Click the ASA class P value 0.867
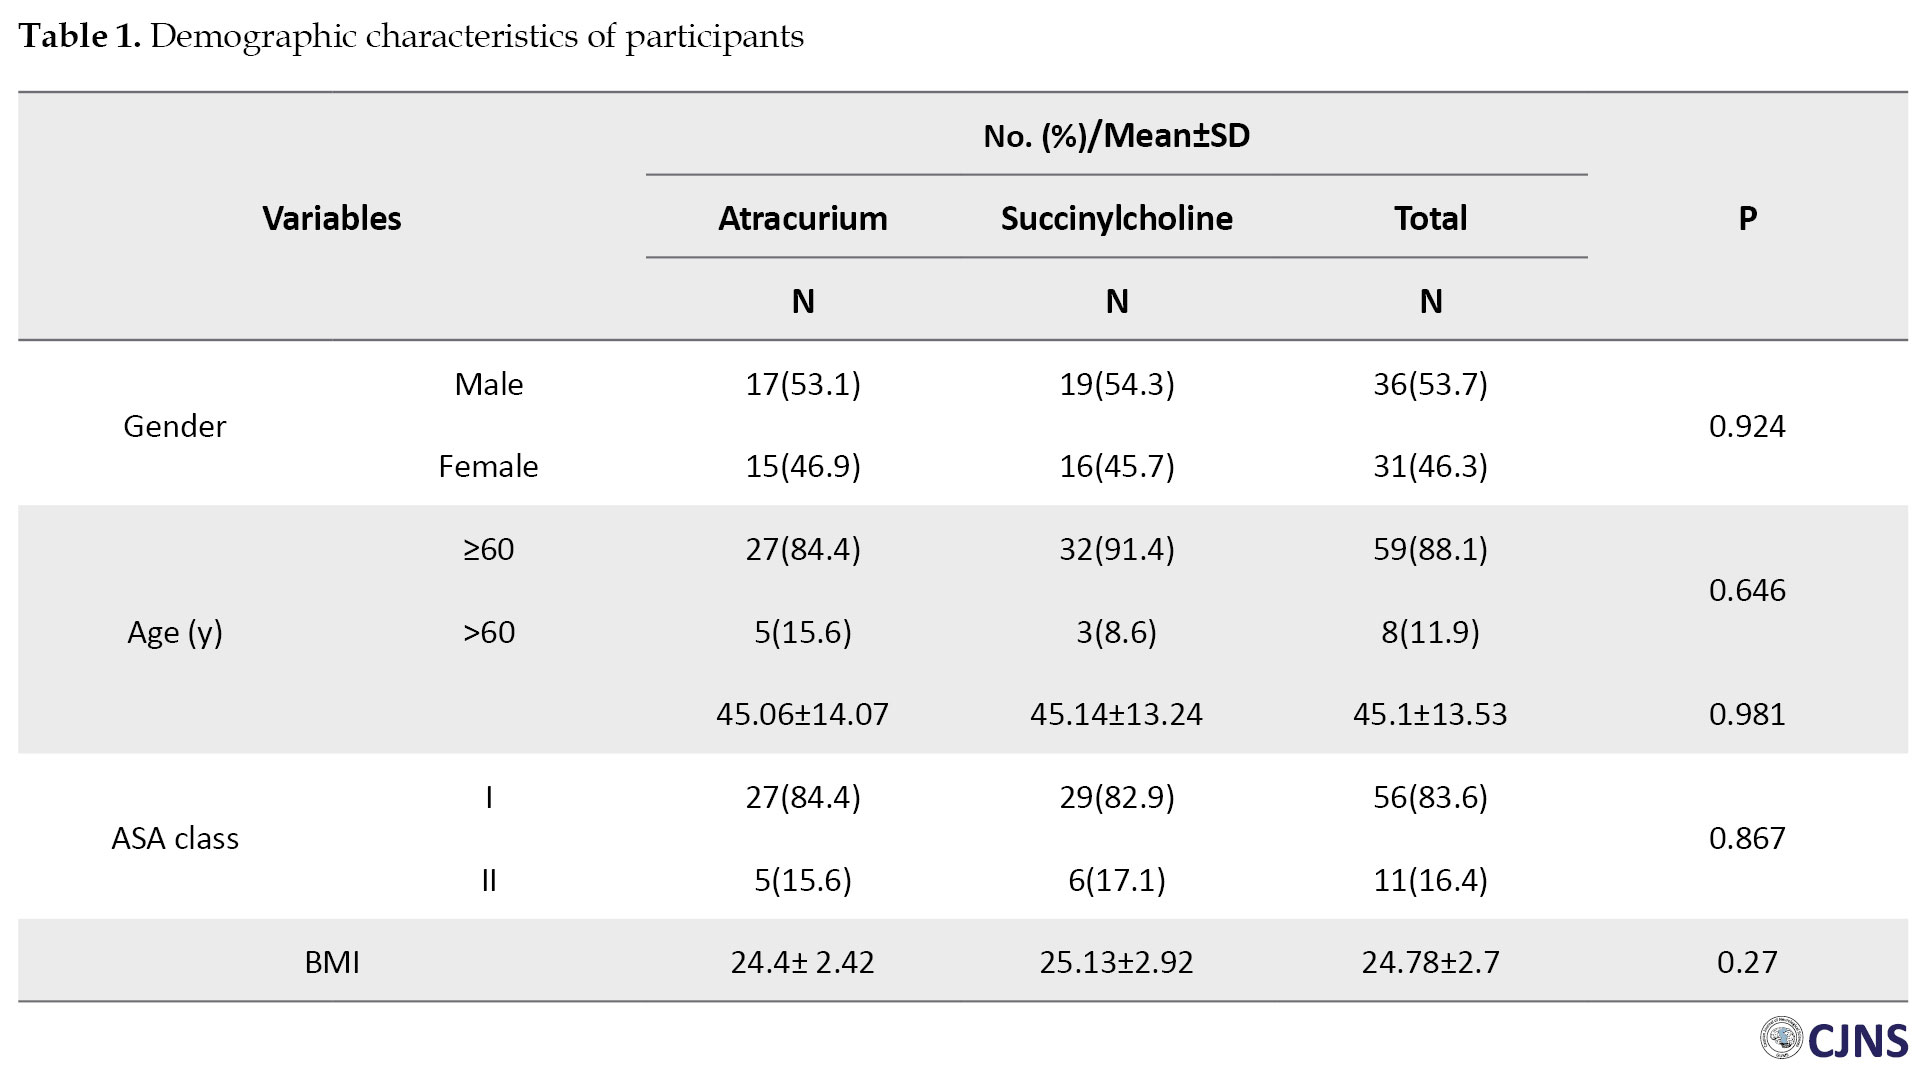 coord(1747,838)
